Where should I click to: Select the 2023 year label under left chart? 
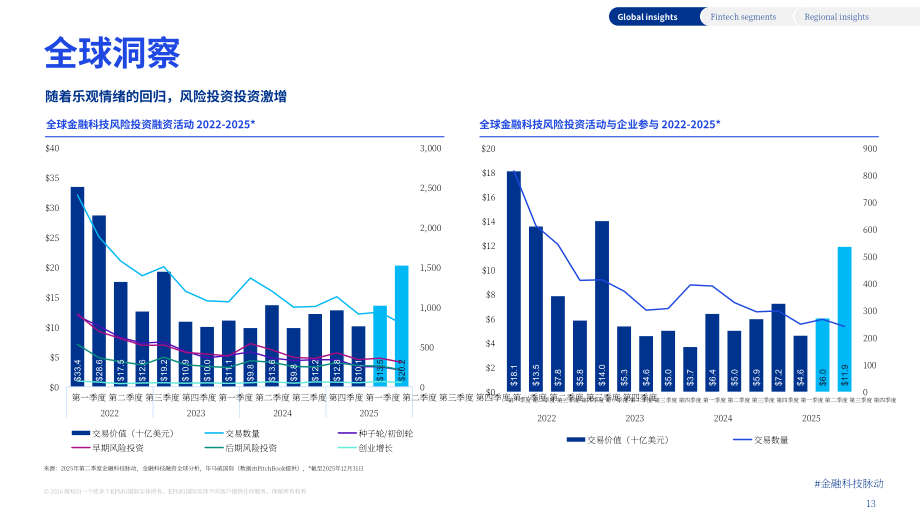(x=196, y=414)
